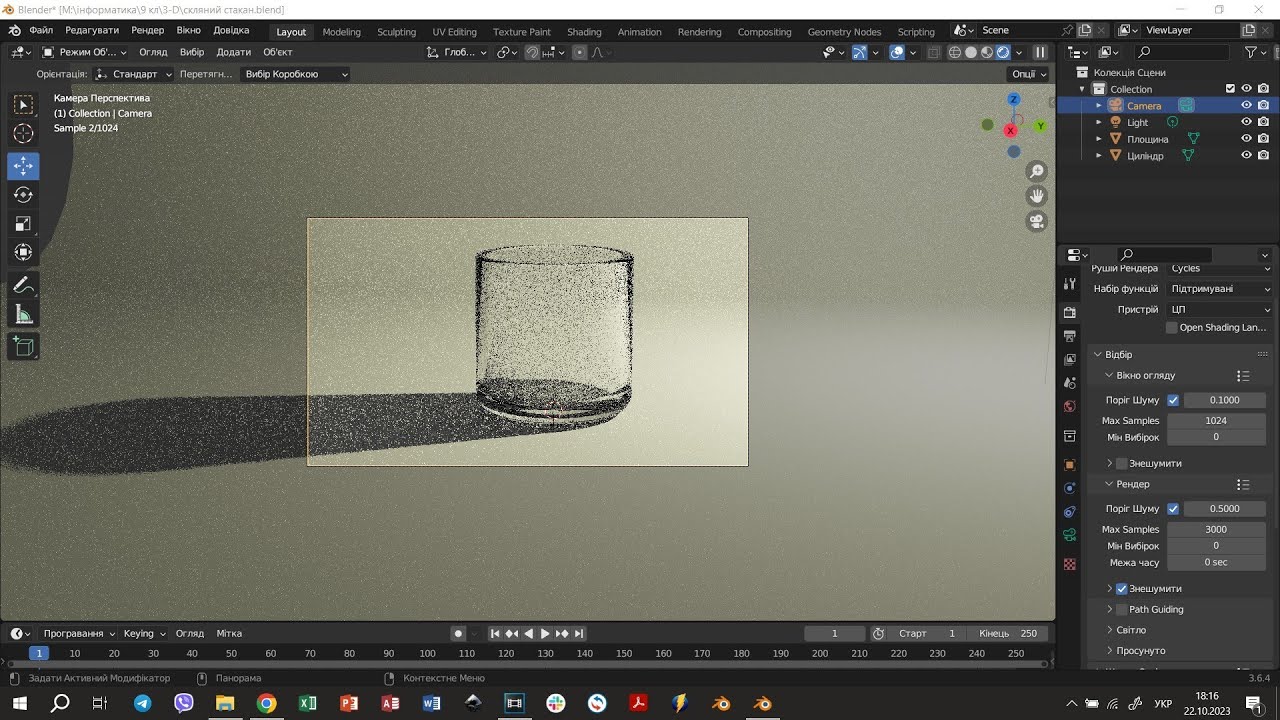
Task: Jump to the timeline end frame button
Action: [579, 633]
